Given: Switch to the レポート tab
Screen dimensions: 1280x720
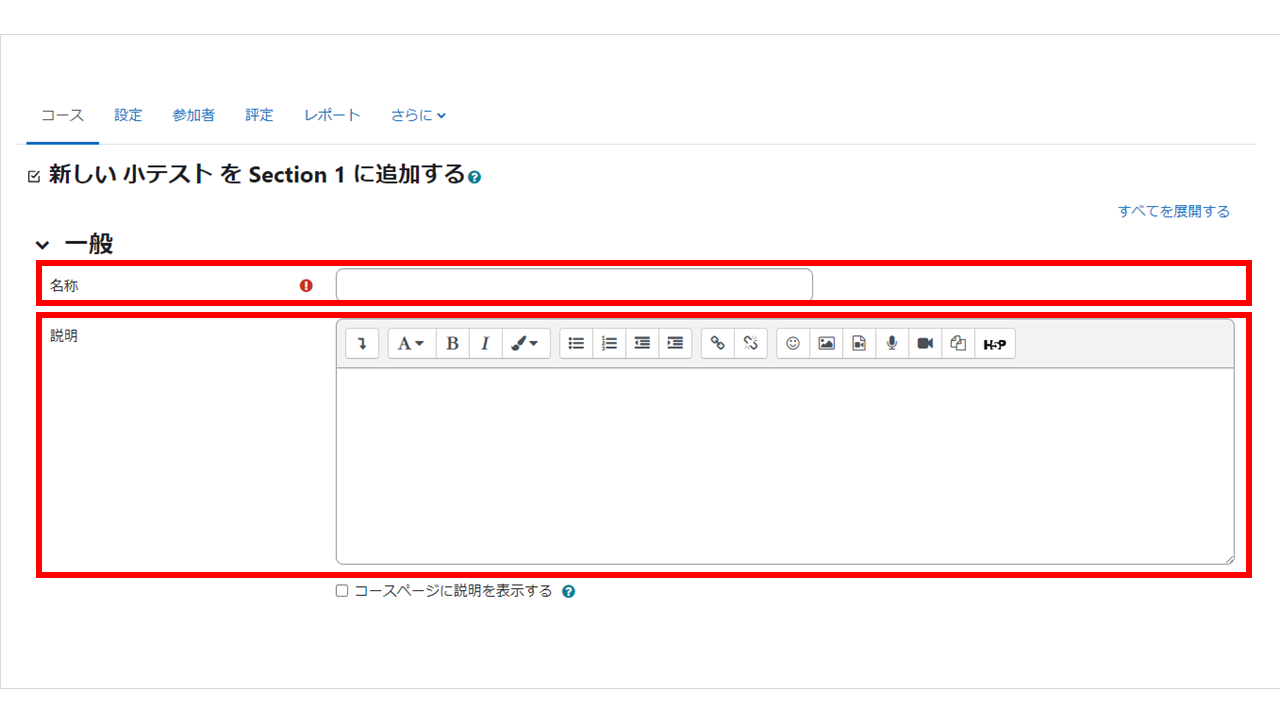Looking at the screenshot, I should 332,115.
